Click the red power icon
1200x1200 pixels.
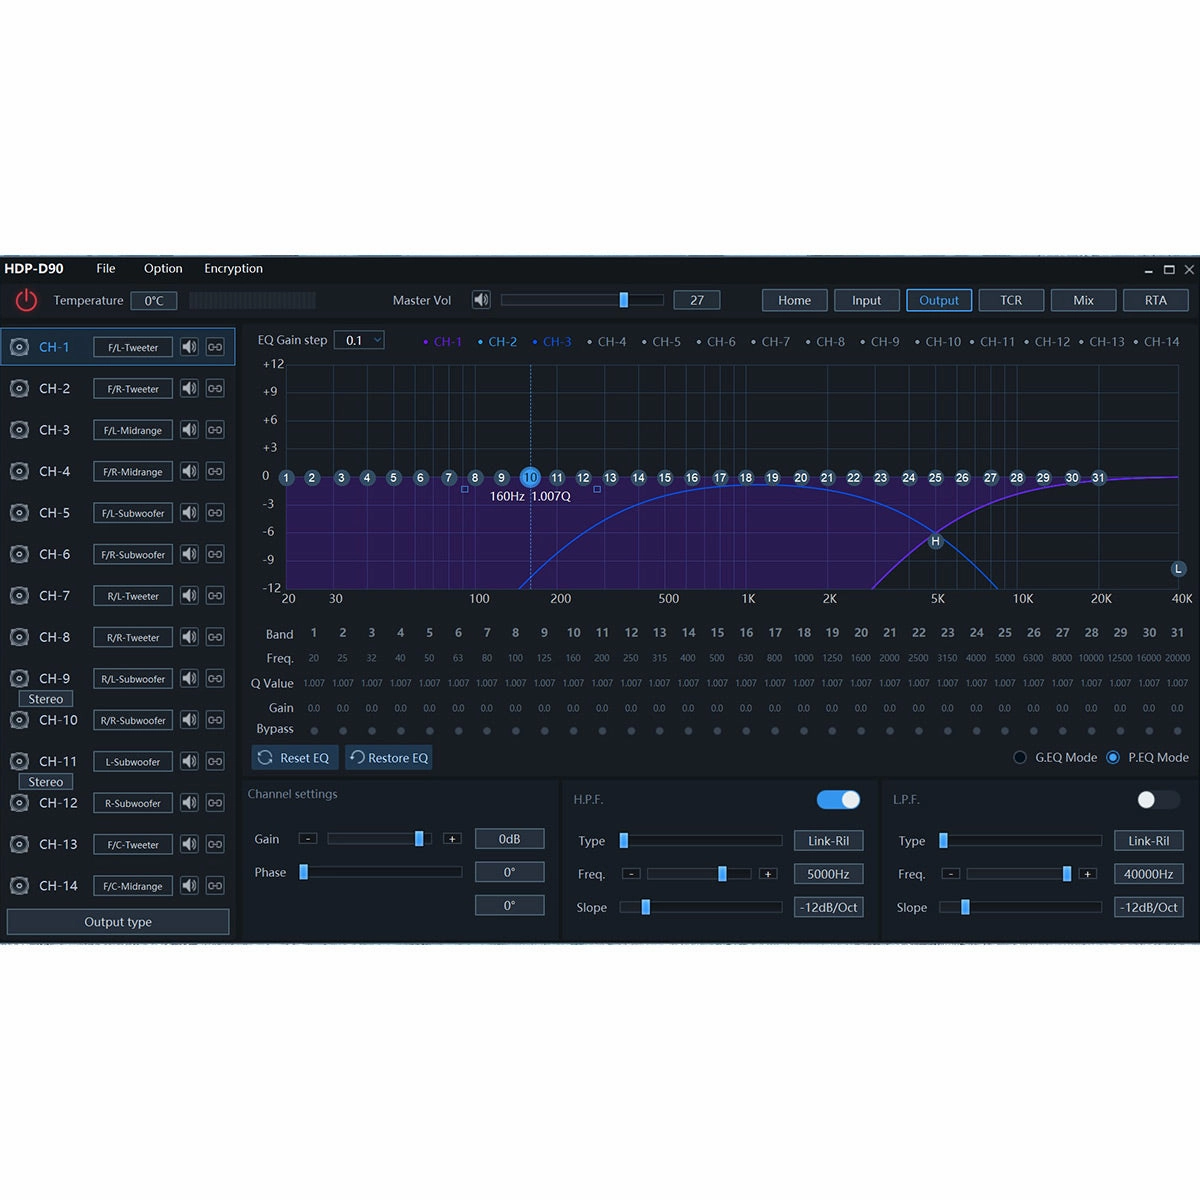[x=26, y=300]
